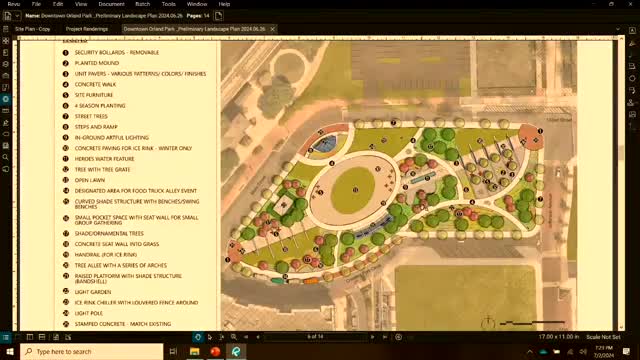Jump to the last page
640x360 pixels.
tap(385, 337)
